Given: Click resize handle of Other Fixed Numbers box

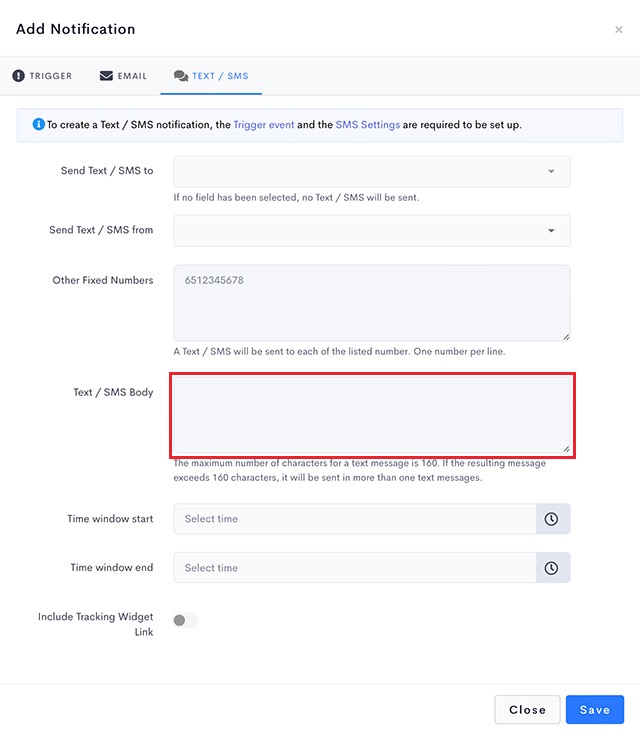Looking at the screenshot, I should pos(565,336).
